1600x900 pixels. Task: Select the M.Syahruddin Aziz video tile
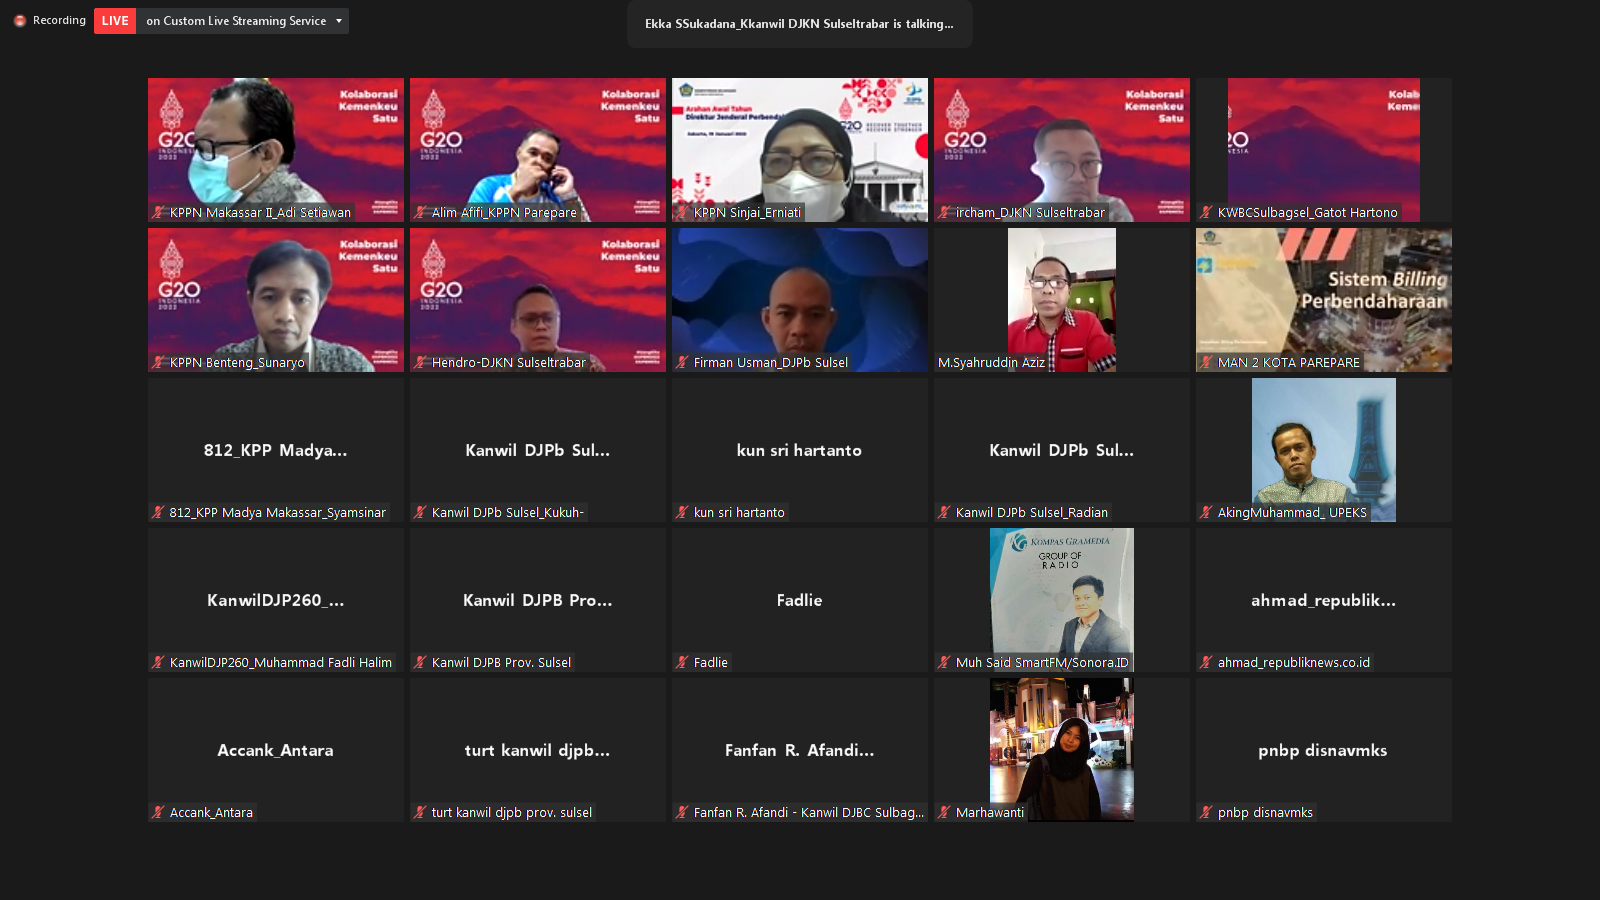click(1061, 299)
